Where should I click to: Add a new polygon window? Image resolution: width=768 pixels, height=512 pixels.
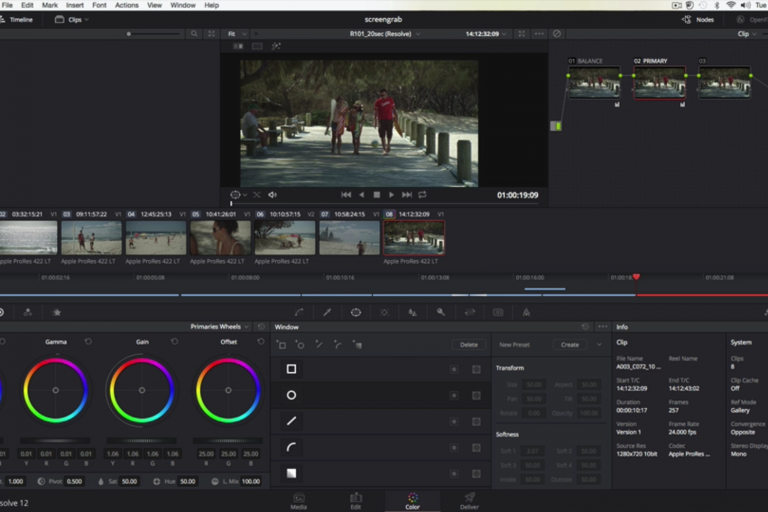[x=319, y=345]
